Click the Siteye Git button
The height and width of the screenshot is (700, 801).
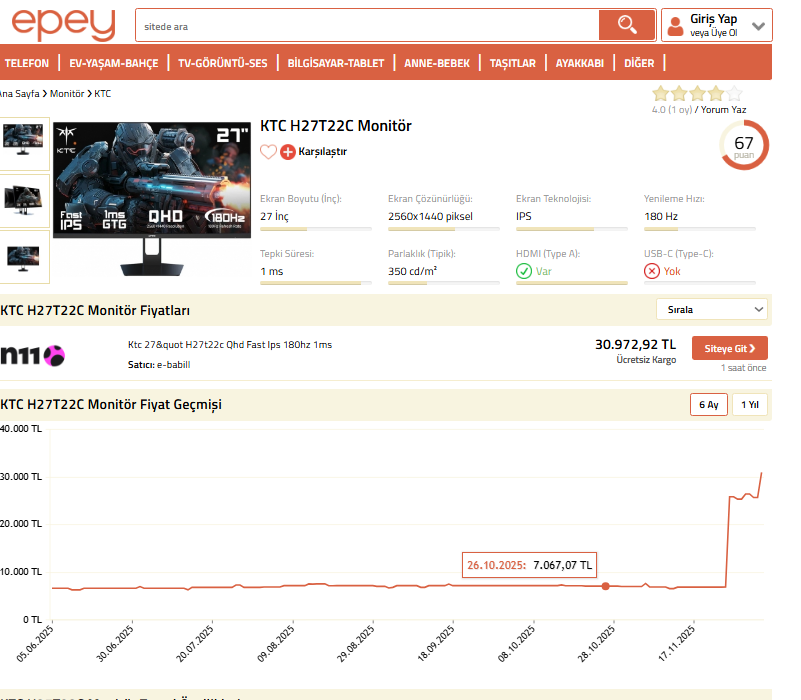point(729,348)
